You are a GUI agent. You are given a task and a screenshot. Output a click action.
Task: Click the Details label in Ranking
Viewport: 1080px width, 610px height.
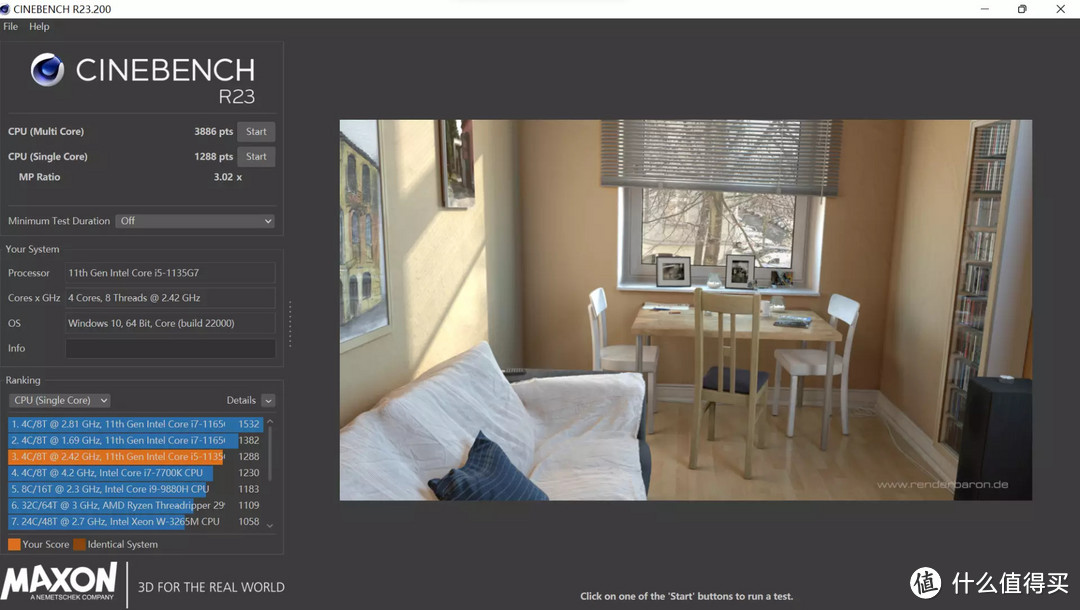(241, 400)
